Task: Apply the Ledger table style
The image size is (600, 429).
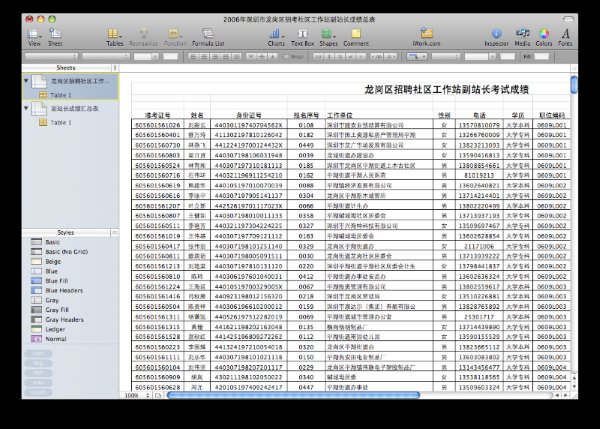Action: 48,329
